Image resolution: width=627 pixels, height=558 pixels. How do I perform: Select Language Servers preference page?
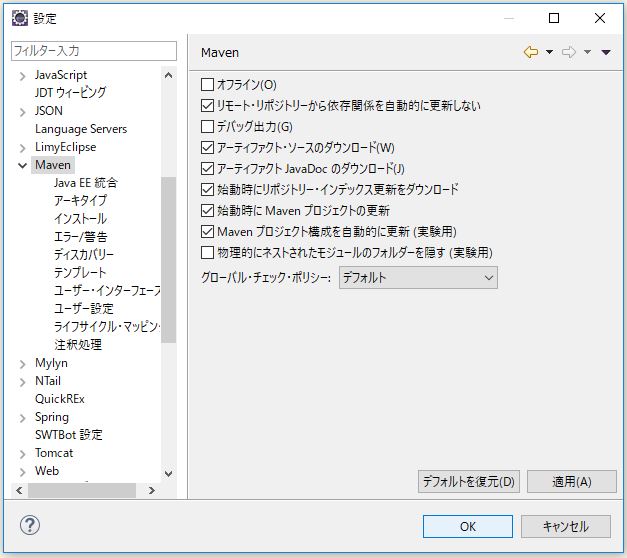click(81, 129)
